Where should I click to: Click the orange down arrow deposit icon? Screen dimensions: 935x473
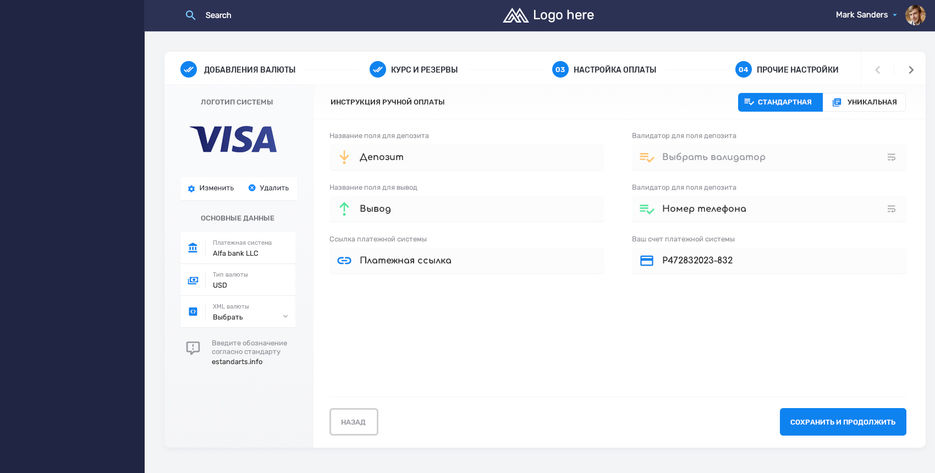(x=344, y=157)
